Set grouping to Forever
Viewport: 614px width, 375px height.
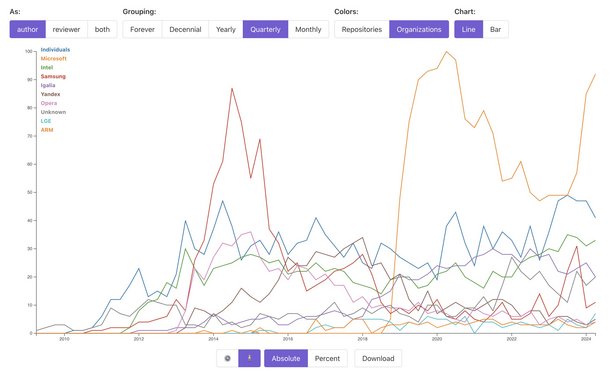pyautogui.click(x=142, y=29)
